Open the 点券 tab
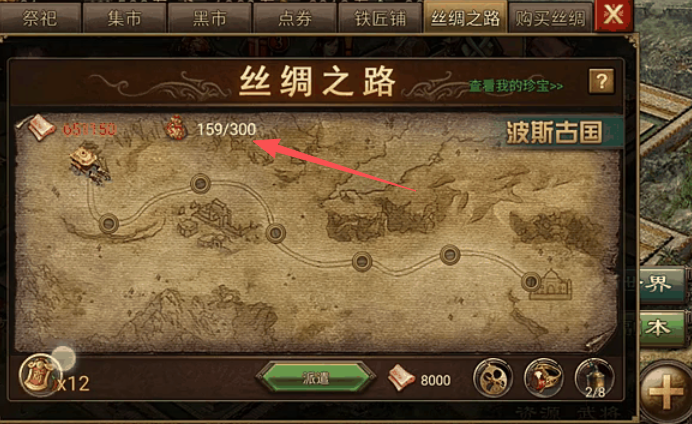This screenshot has width=692, height=424. coord(294,18)
